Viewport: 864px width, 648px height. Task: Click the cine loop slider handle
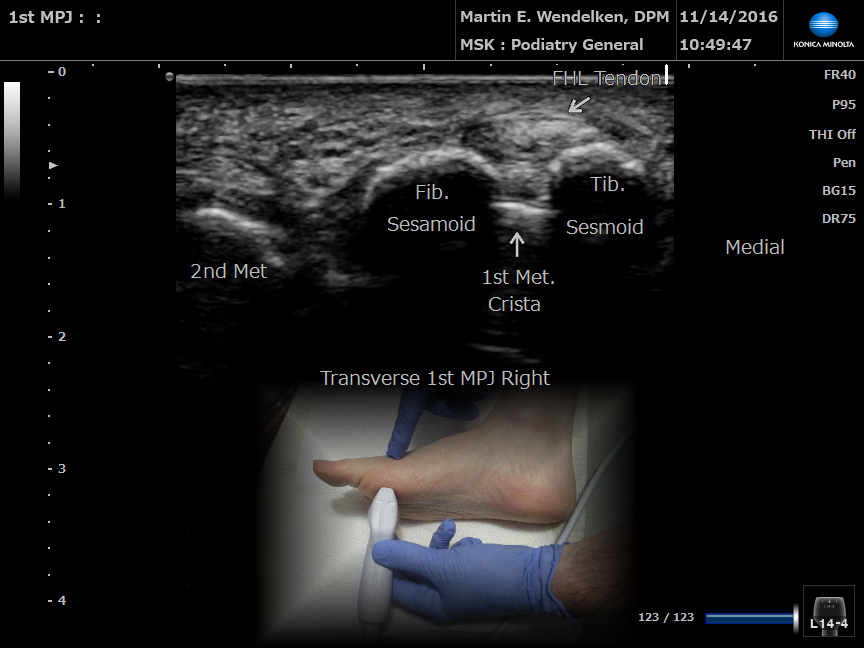797,618
